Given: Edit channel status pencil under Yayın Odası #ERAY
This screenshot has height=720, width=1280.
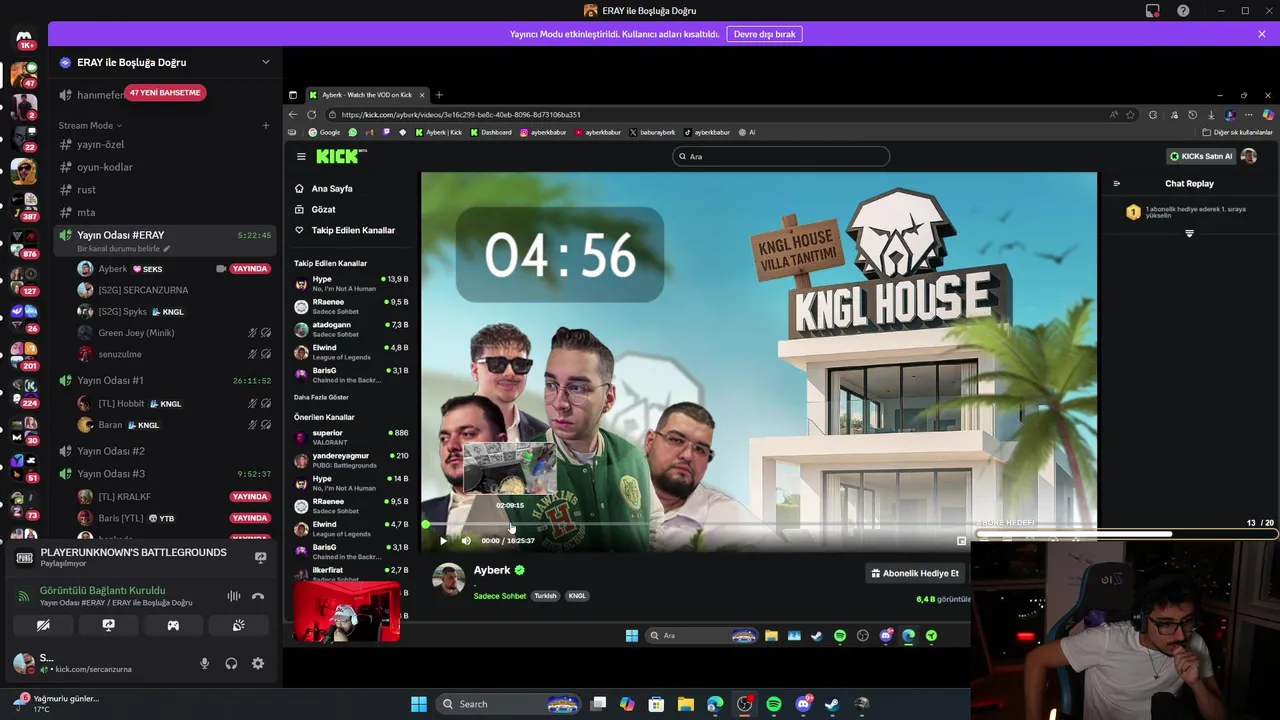Looking at the screenshot, I should [167, 249].
